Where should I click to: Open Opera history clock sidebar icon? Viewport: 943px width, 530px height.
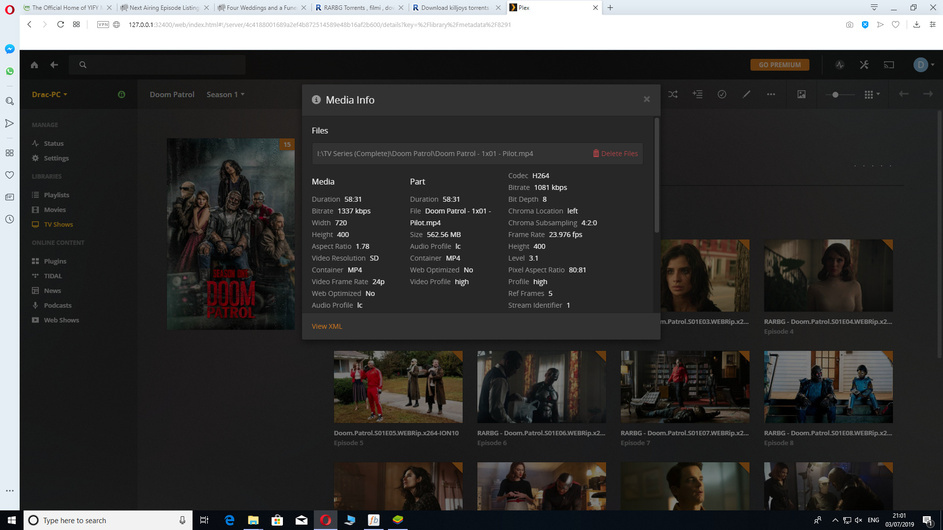pos(10,220)
